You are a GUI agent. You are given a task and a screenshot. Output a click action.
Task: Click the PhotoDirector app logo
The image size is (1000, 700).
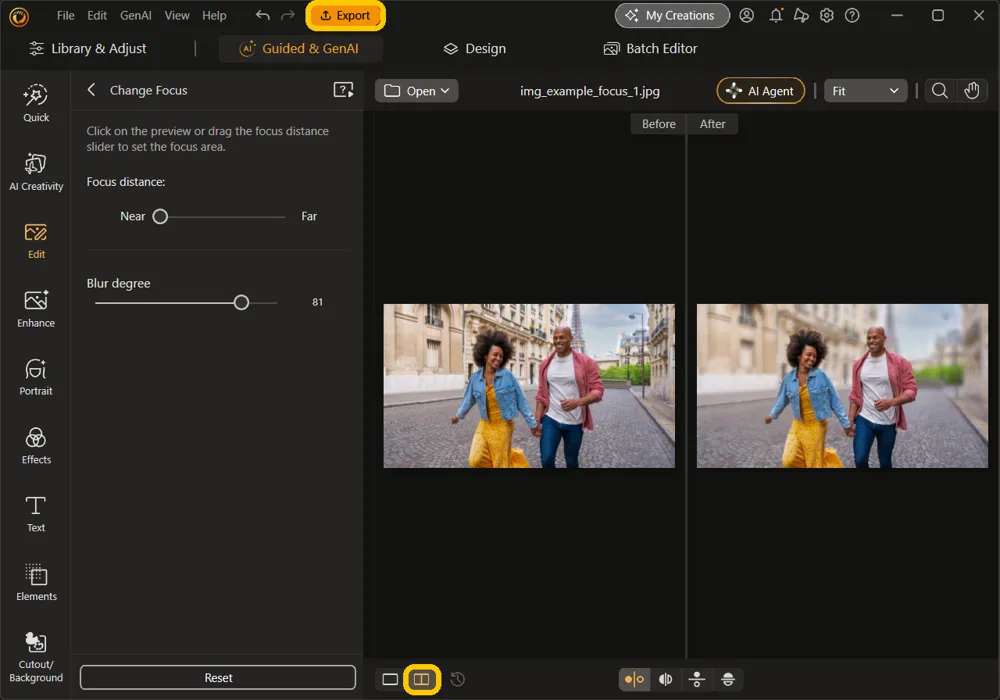pyautogui.click(x=19, y=17)
